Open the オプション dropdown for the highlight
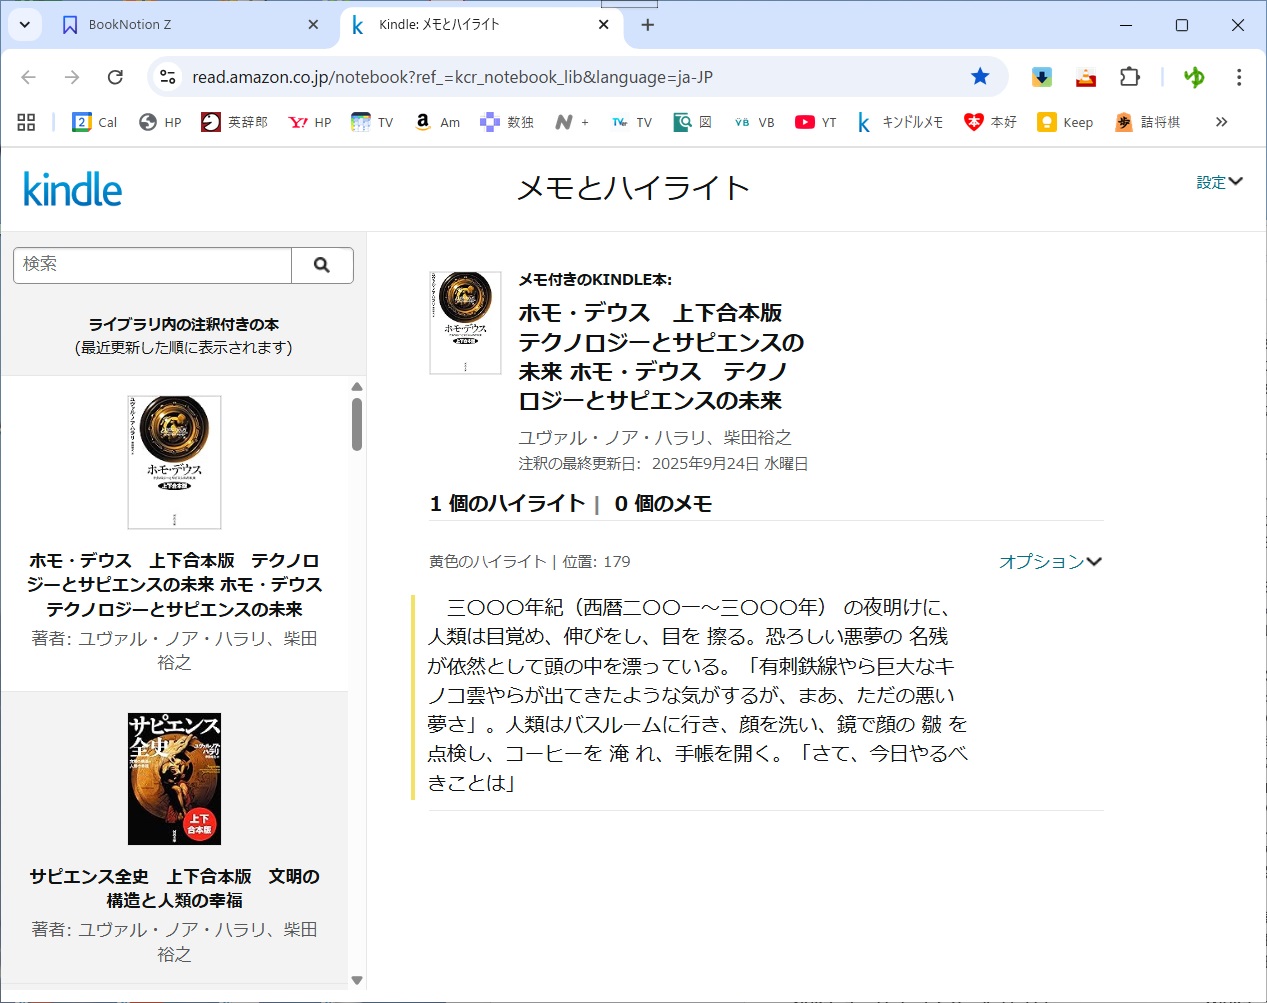The image size is (1267, 1003). [1049, 562]
